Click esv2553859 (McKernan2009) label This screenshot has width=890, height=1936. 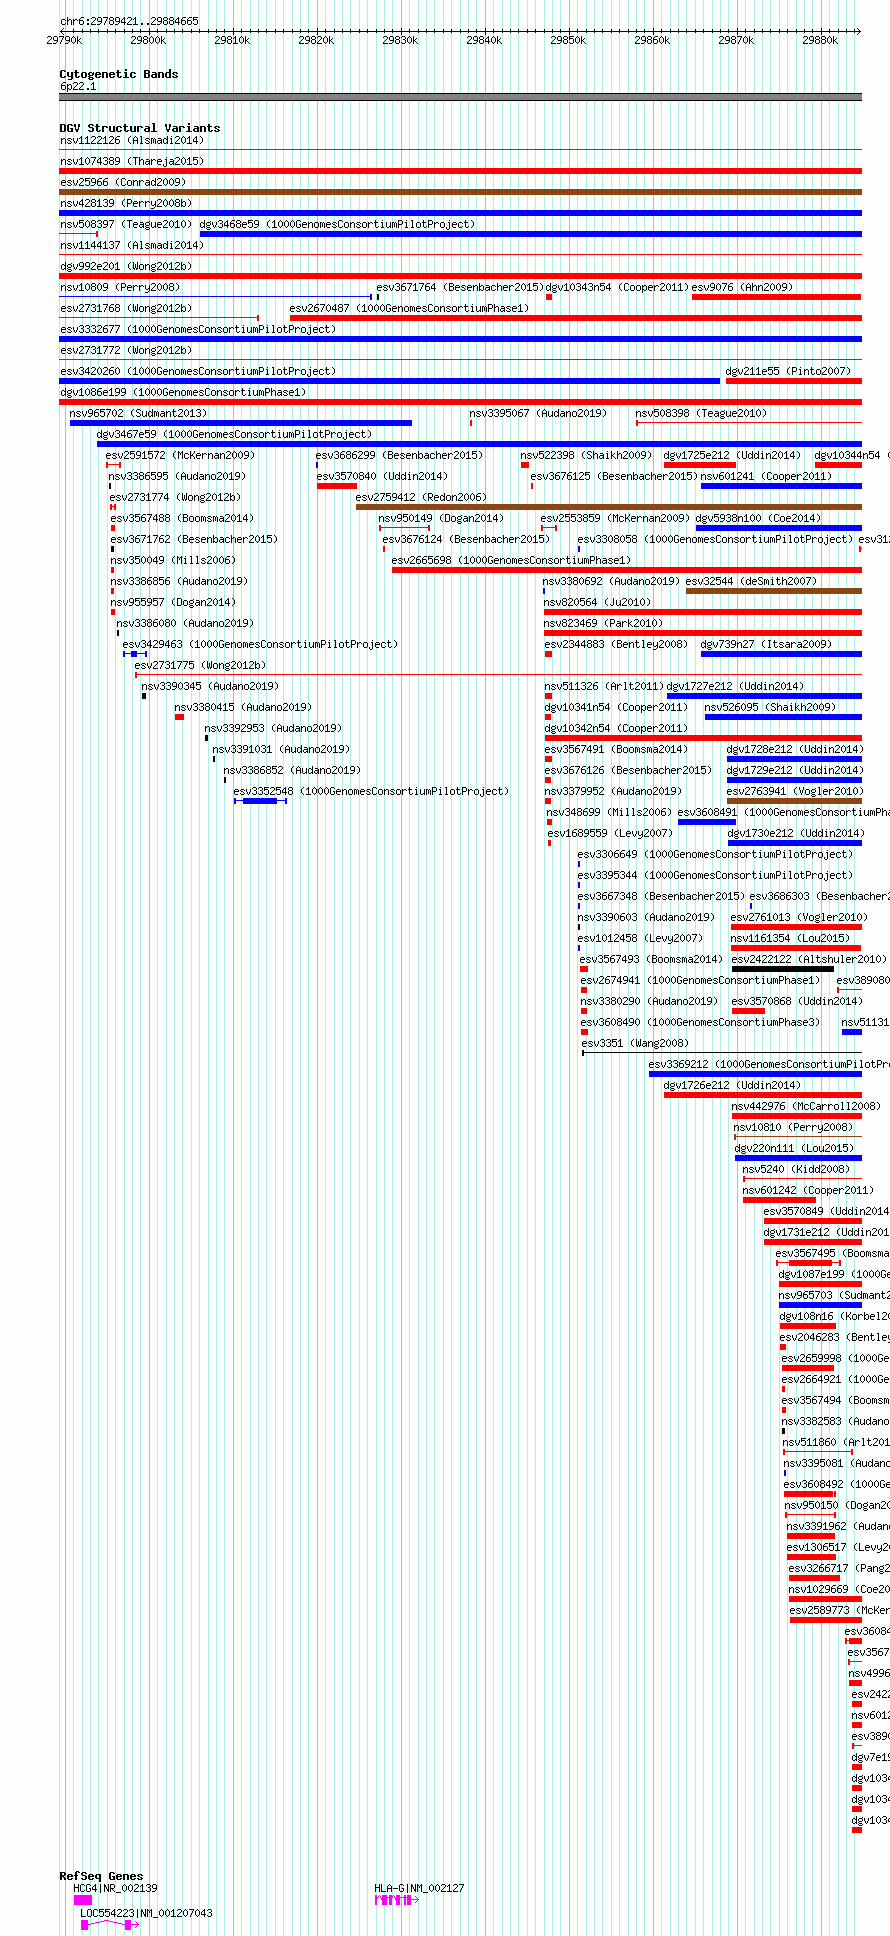(615, 518)
